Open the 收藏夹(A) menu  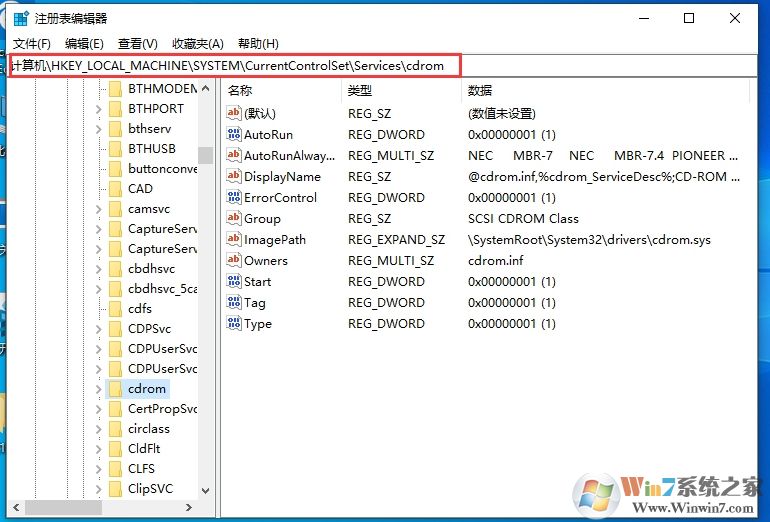coord(198,44)
